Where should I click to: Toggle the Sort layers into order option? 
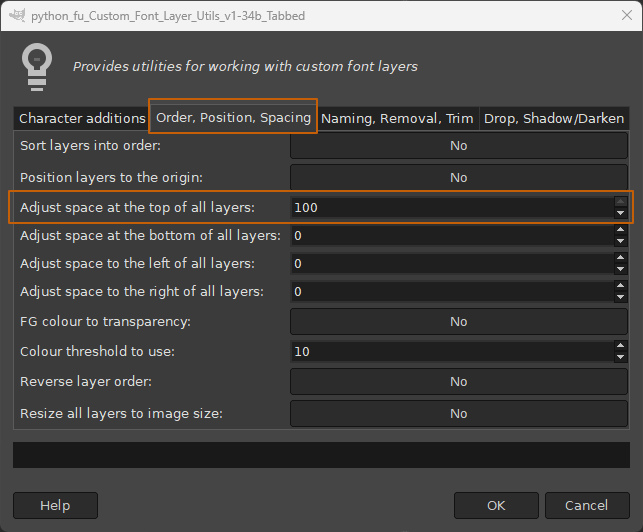pyautogui.click(x=459, y=146)
